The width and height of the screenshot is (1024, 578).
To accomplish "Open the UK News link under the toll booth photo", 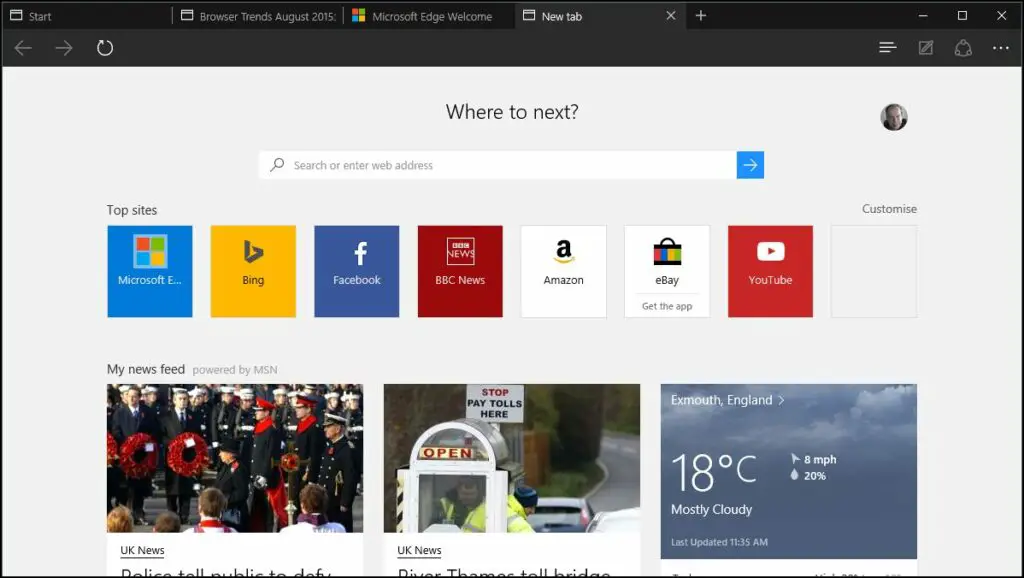I will 419,551.
